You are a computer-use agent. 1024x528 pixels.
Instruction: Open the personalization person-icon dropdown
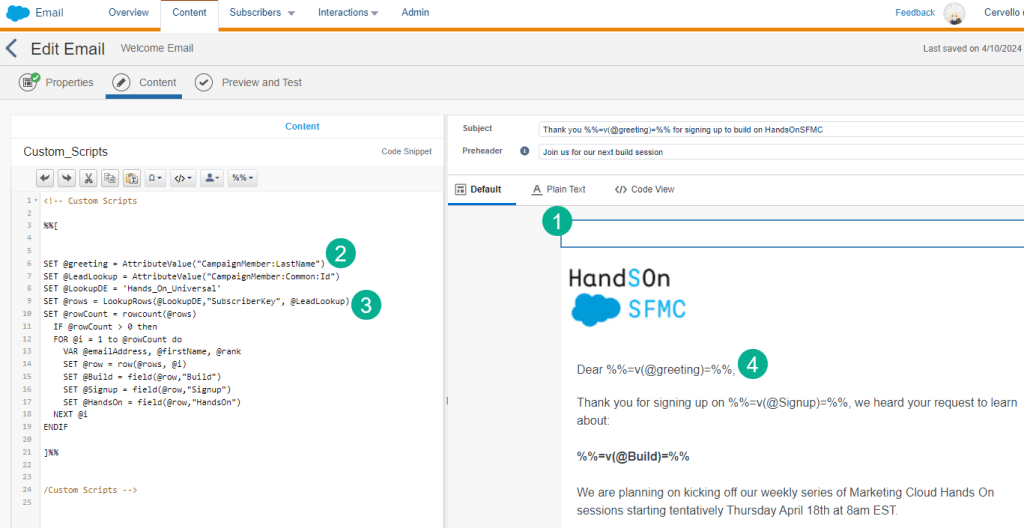point(211,178)
